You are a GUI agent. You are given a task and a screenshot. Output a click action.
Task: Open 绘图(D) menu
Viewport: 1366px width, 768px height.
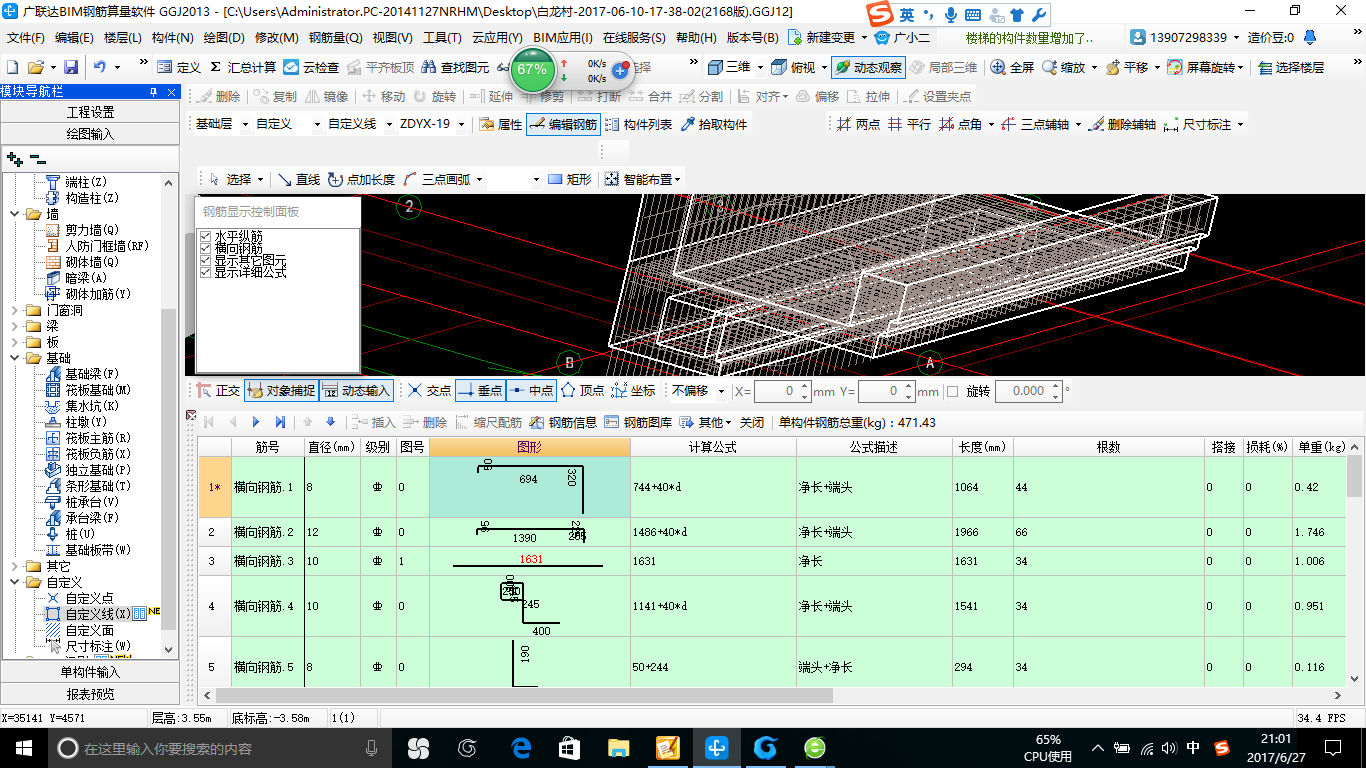tap(224, 38)
